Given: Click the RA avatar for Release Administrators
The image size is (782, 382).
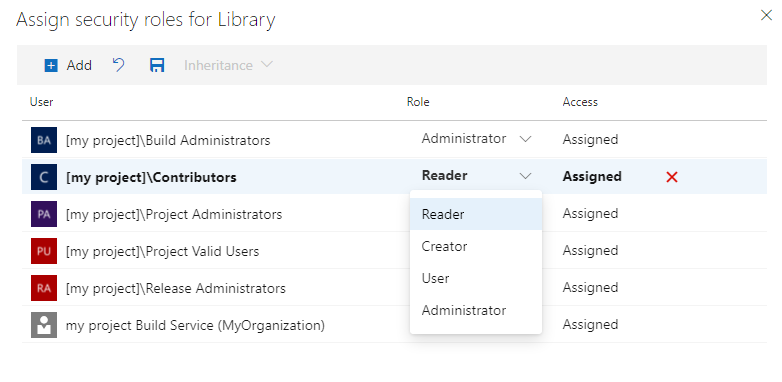Looking at the screenshot, I should (x=44, y=288).
